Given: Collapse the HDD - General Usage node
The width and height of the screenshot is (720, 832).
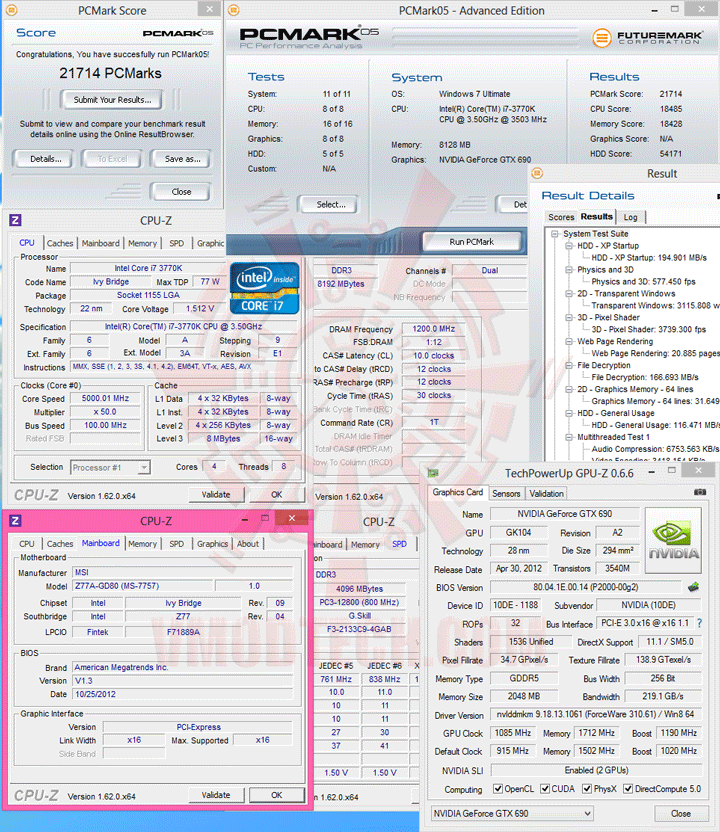Looking at the screenshot, I should coord(569,413).
